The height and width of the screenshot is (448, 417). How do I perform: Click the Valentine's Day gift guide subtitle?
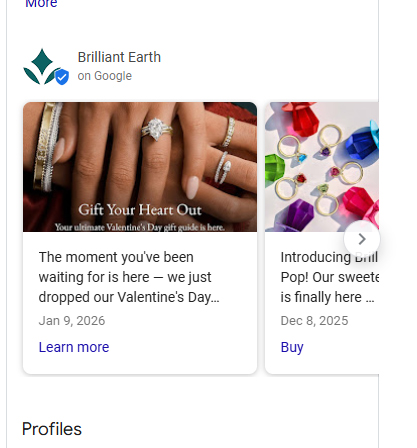[x=140, y=227]
